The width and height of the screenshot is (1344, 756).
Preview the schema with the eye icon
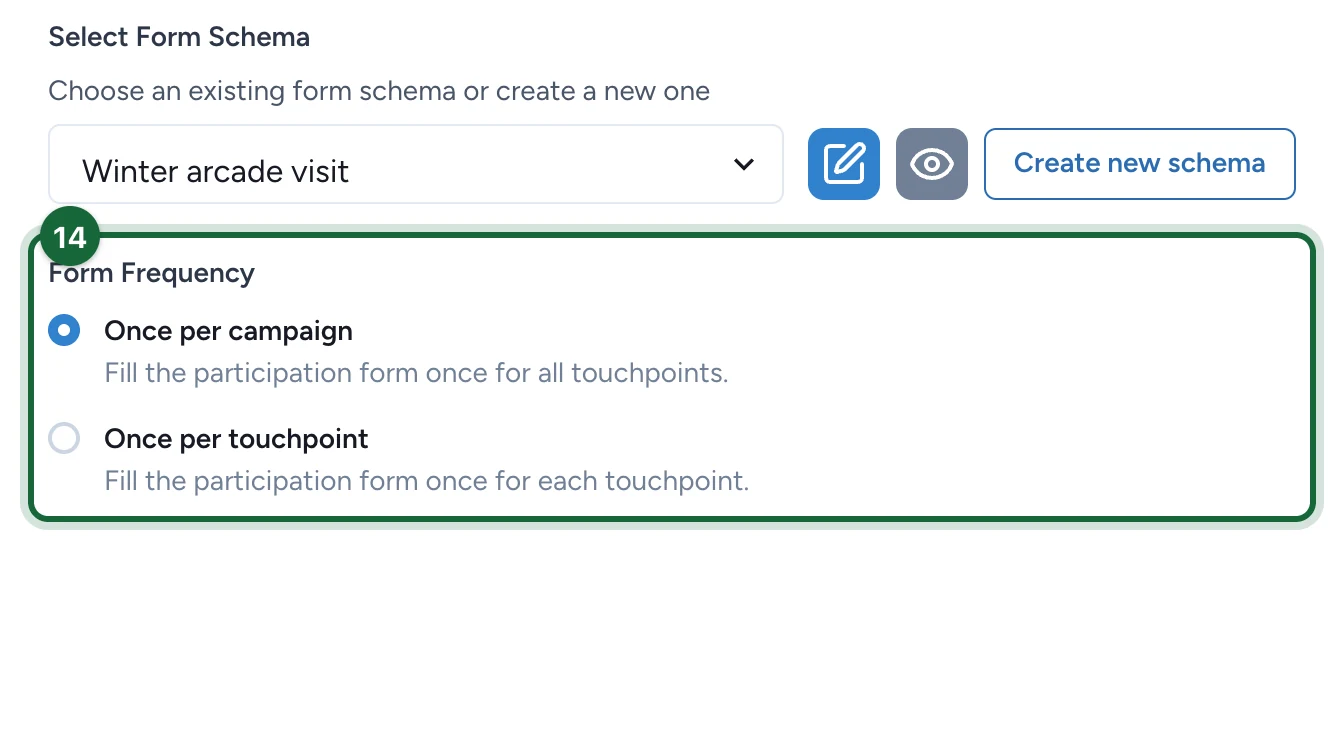tap(932, 164)
